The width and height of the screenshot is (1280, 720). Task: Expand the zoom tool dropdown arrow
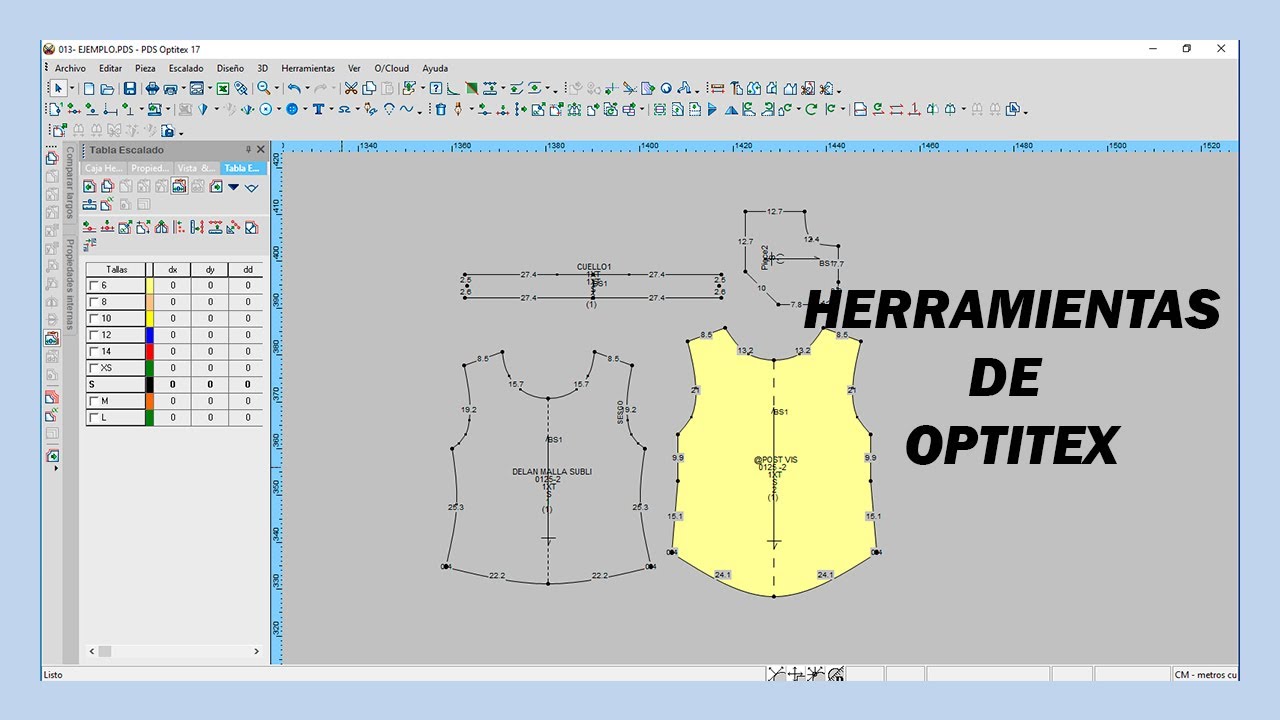[x=276, y=88]
